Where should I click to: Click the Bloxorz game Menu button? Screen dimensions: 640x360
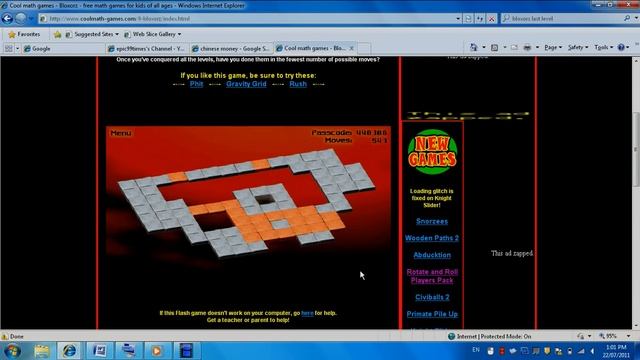[x=121, y=133]
